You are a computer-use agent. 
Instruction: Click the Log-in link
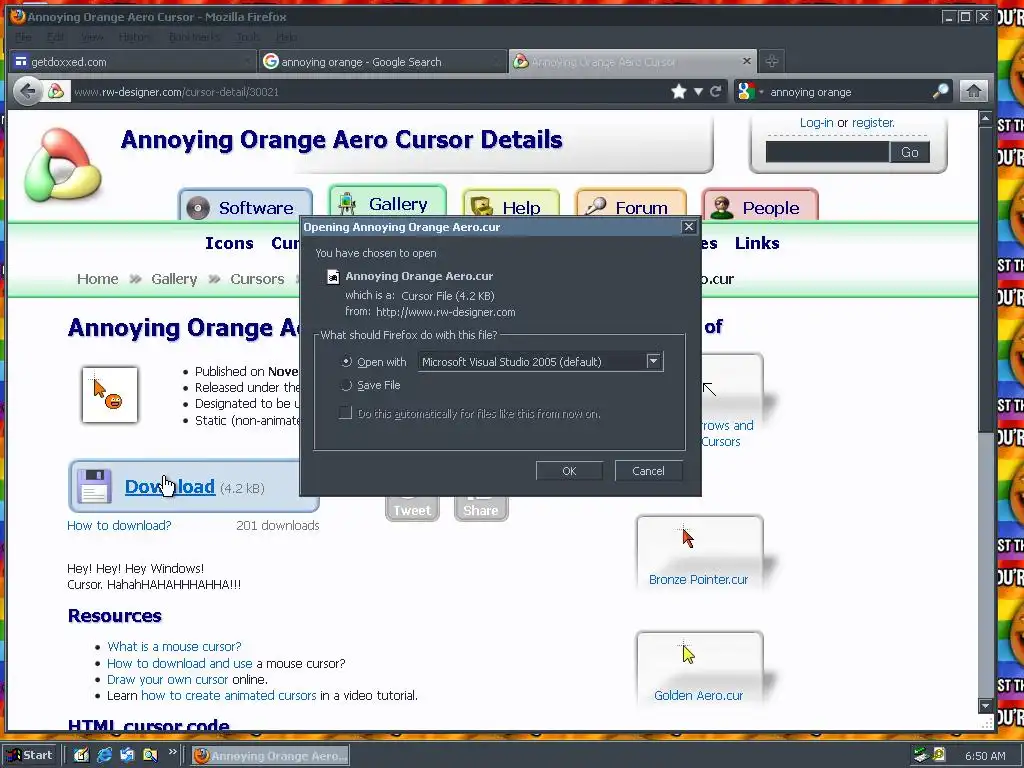816,123
